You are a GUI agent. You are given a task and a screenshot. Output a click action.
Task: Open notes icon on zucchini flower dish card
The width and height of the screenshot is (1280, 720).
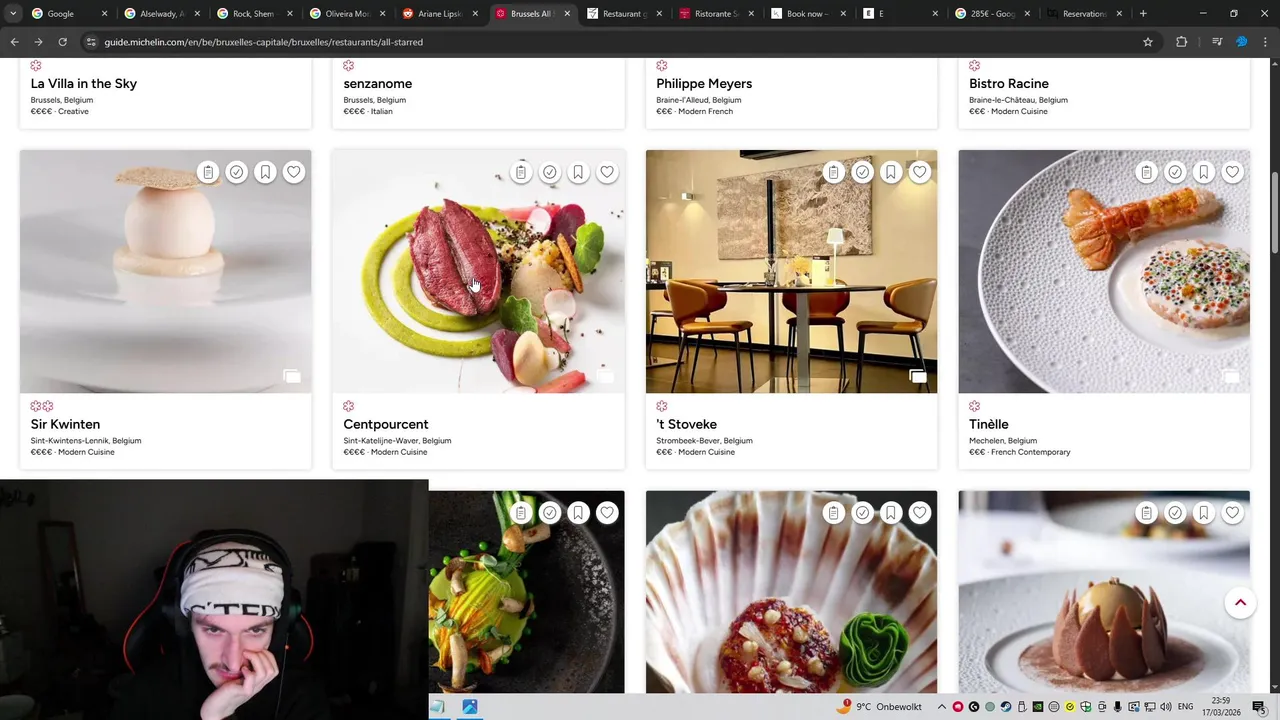click(x=521, y=513)
